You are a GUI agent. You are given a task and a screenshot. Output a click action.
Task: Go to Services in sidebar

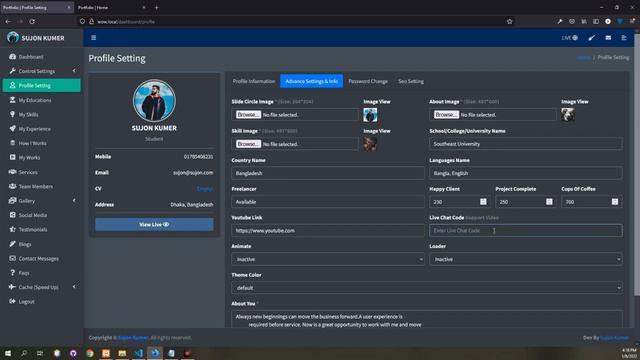pyautogui.click(x=41, y=172)
